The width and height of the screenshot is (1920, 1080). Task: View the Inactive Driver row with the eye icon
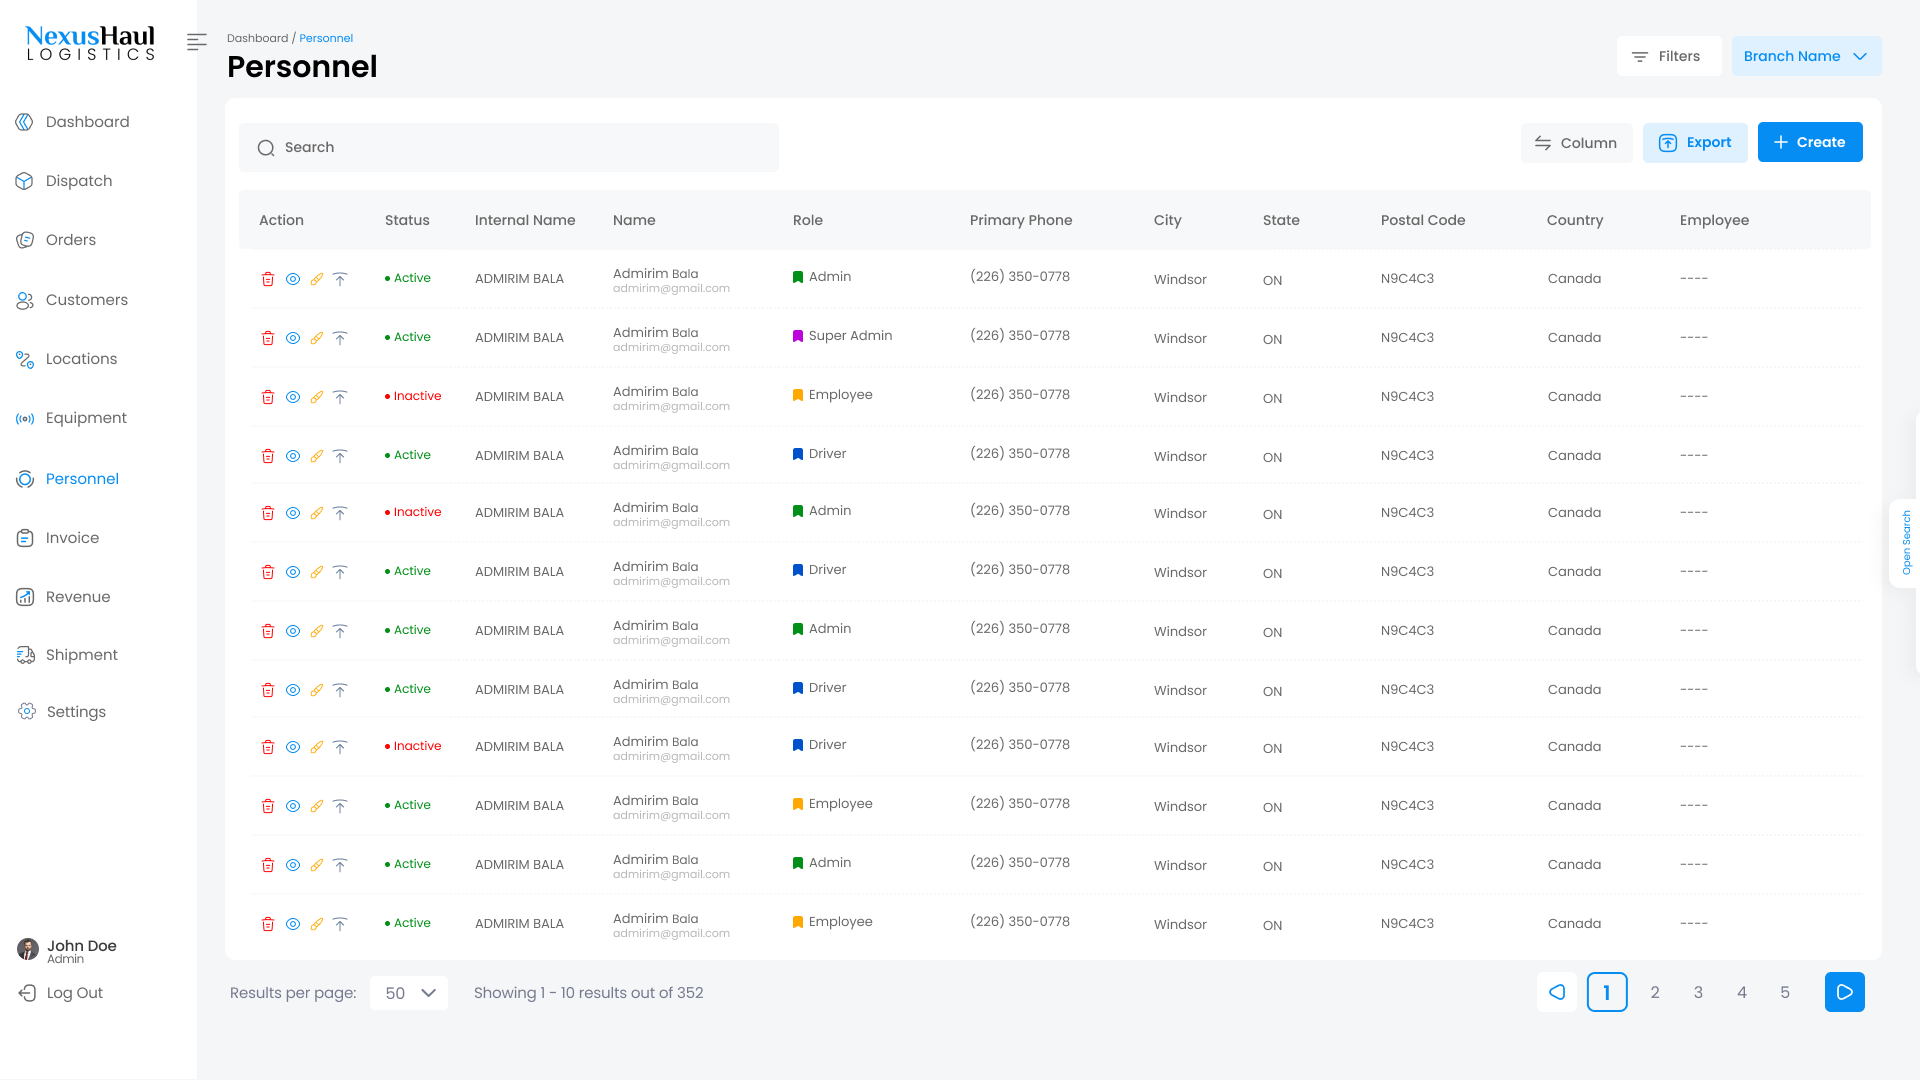coord(293,747)
